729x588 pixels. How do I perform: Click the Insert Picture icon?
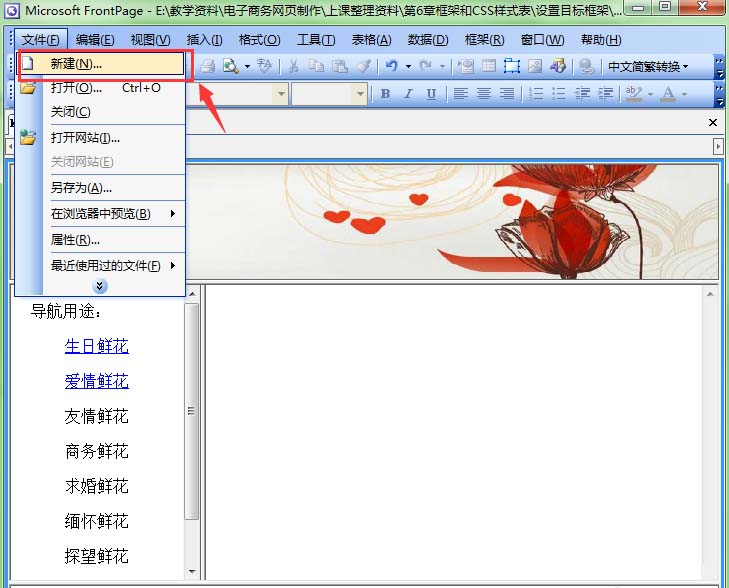[535, 66]
